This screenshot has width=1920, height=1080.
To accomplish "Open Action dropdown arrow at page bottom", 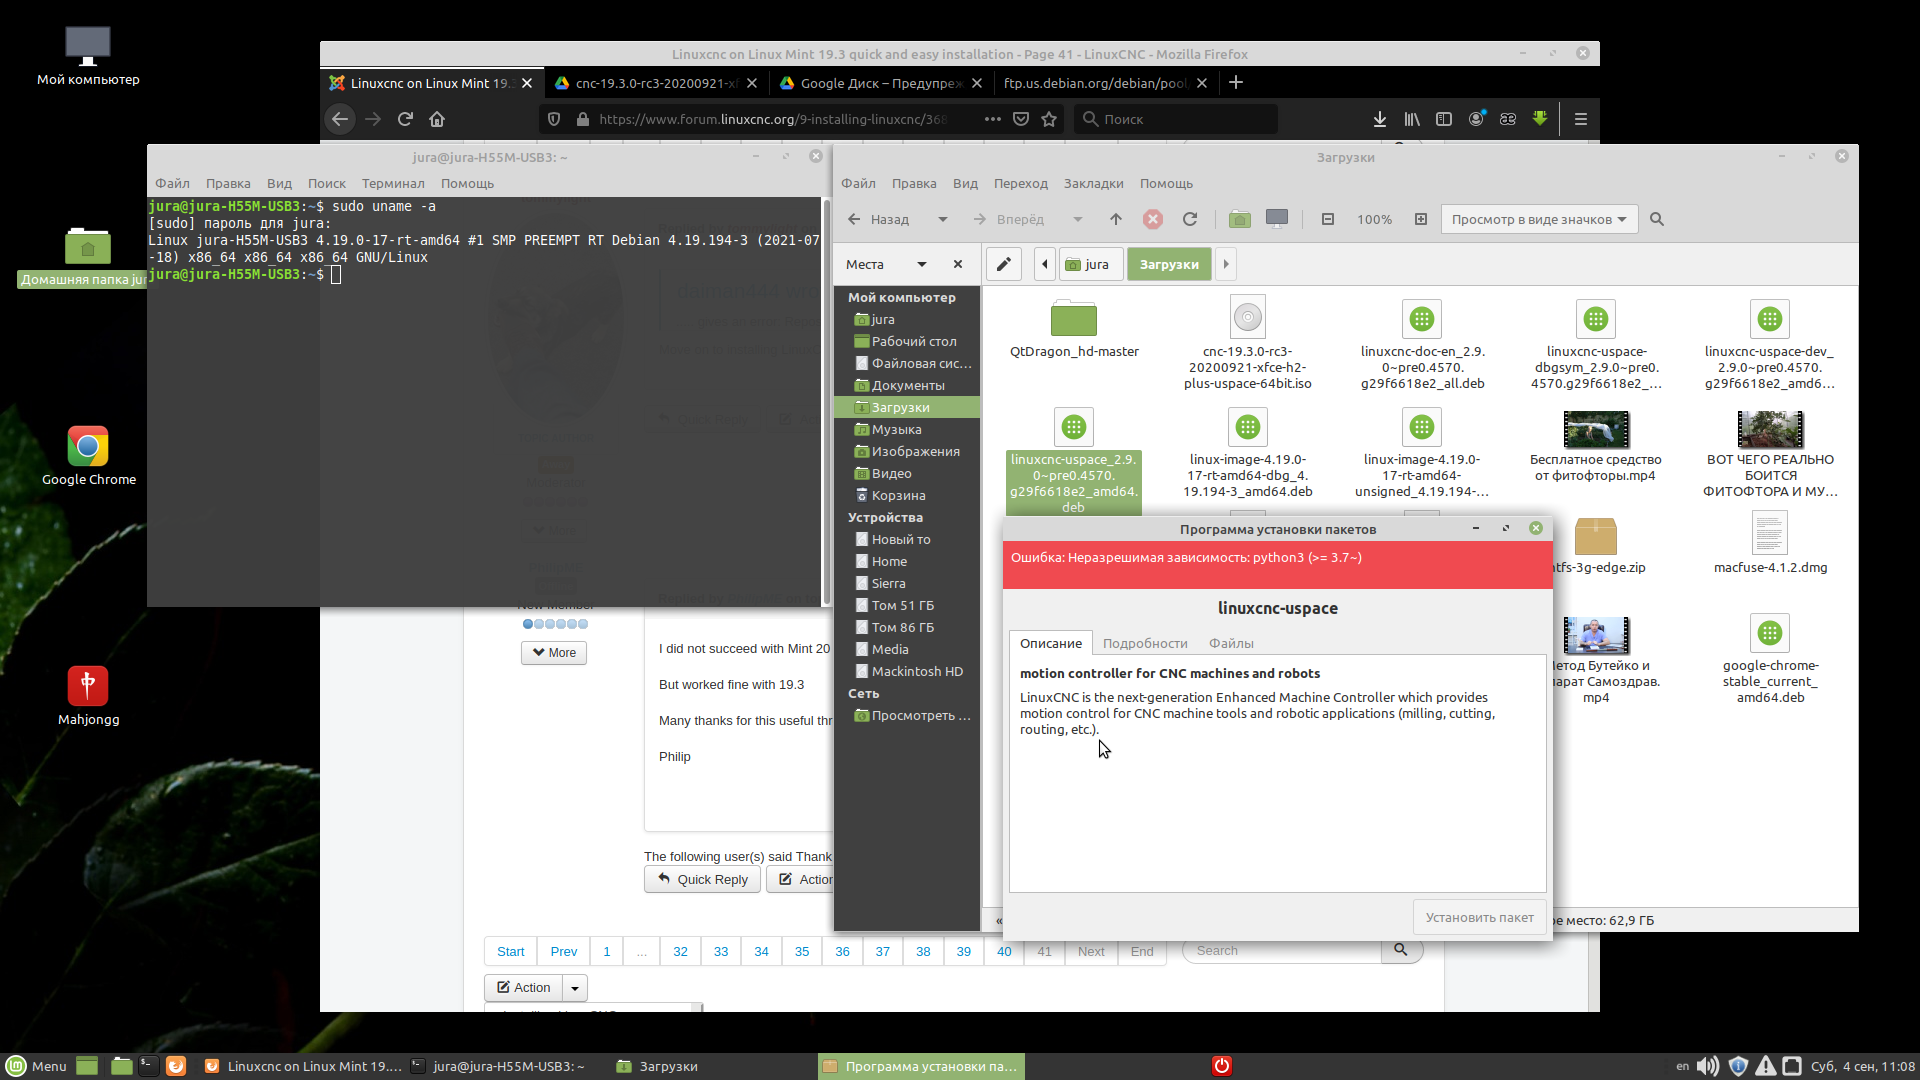I will [574, 988].
